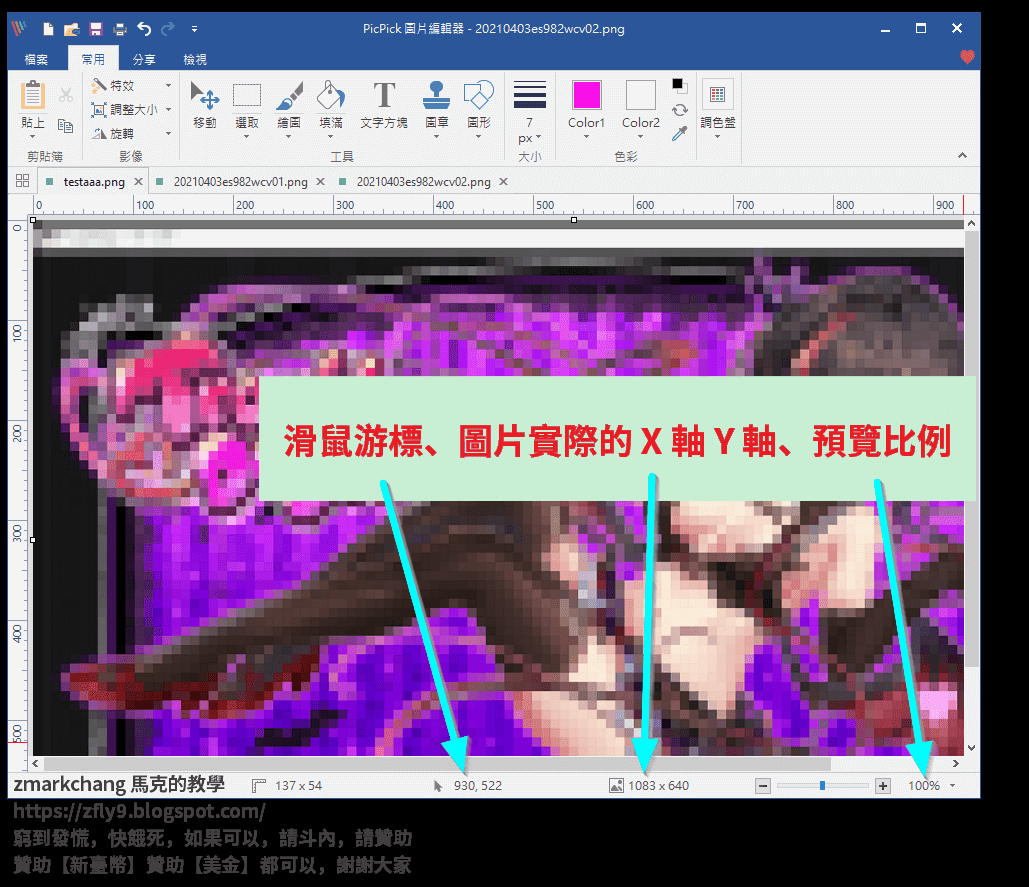This screenshot has height=887, width=1029.
Task: Click the scissors Cut icon
Action: pyautogui.click(x=66, y=95)
